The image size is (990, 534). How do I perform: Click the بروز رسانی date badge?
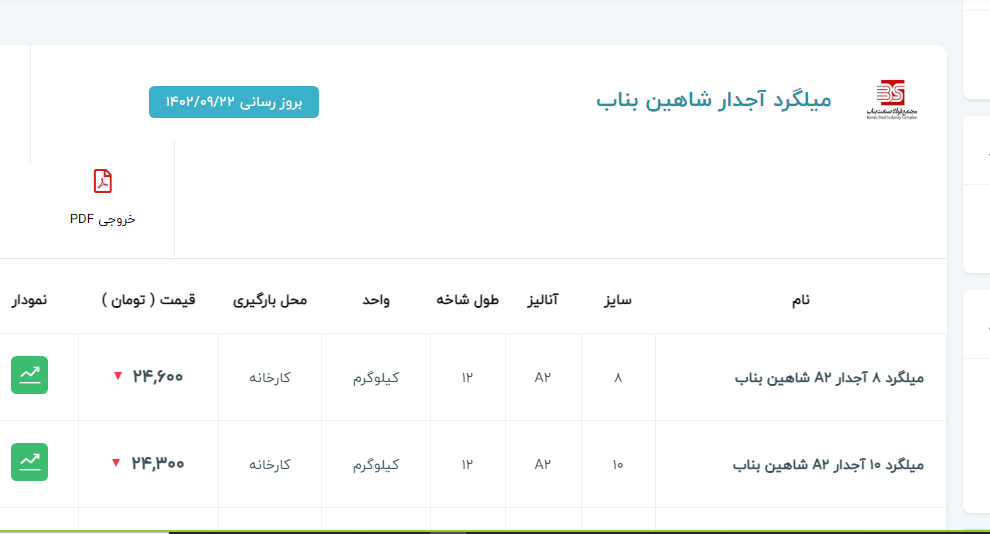[x=234, y=102]
